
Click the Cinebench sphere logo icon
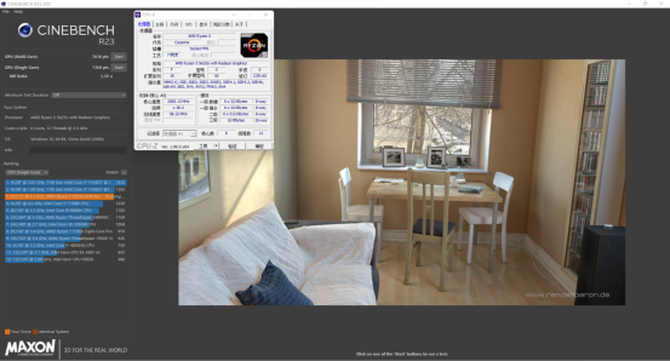coord(25,30)
